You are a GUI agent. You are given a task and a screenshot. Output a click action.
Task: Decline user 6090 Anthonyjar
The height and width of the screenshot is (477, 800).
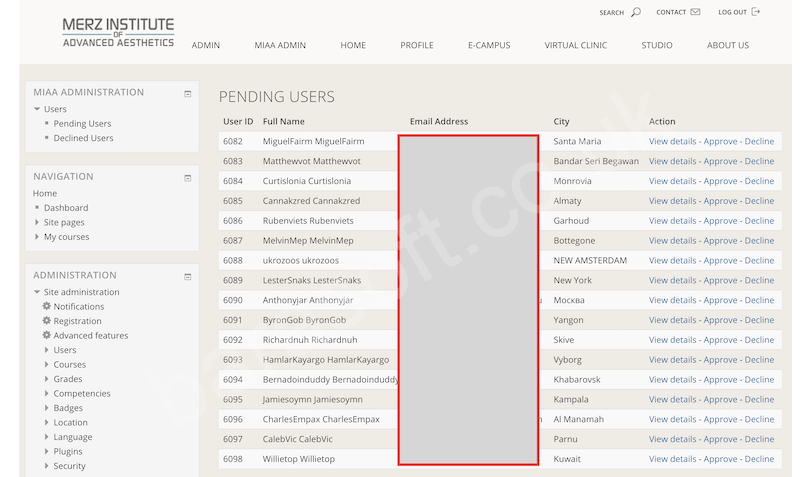759,300
